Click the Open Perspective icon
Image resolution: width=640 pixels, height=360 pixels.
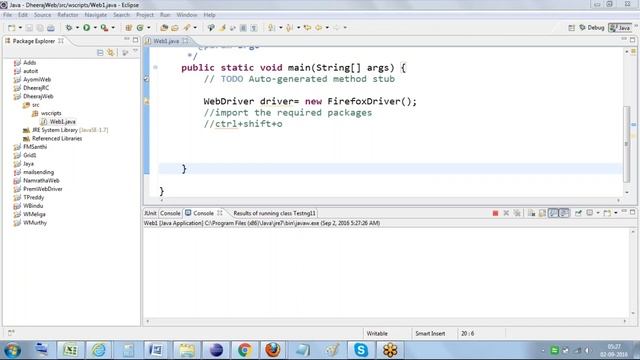pos(571,28)
